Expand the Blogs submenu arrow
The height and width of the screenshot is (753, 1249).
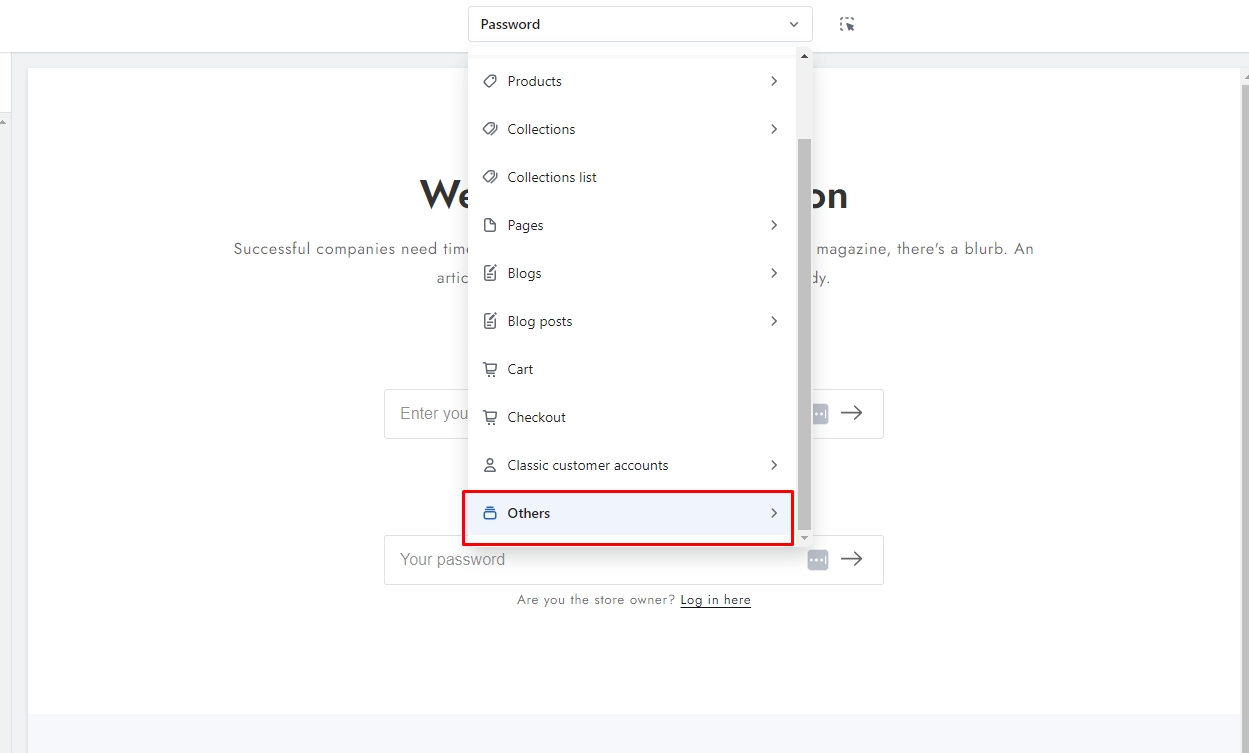point(774,273)
